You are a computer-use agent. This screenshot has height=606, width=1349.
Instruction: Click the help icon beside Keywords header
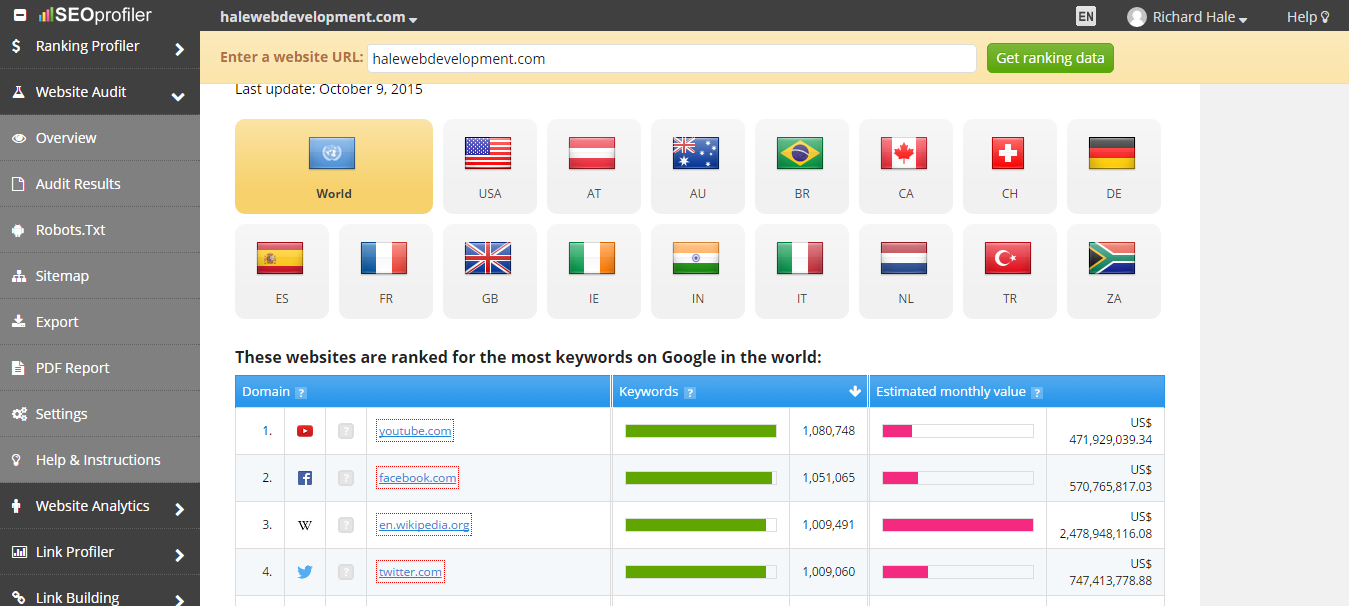(x=690, y=393)
